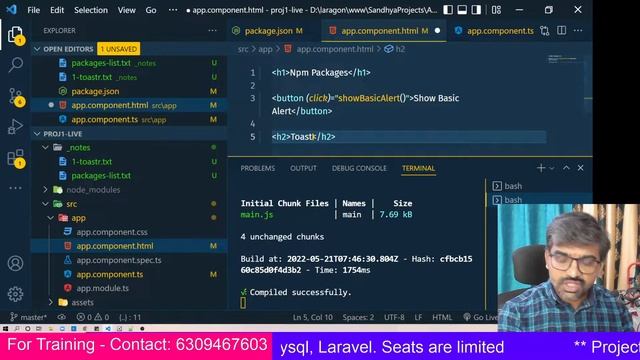The image size is (640, 360).
Task: Change language mode HTML
Action: tap(442, 317)
